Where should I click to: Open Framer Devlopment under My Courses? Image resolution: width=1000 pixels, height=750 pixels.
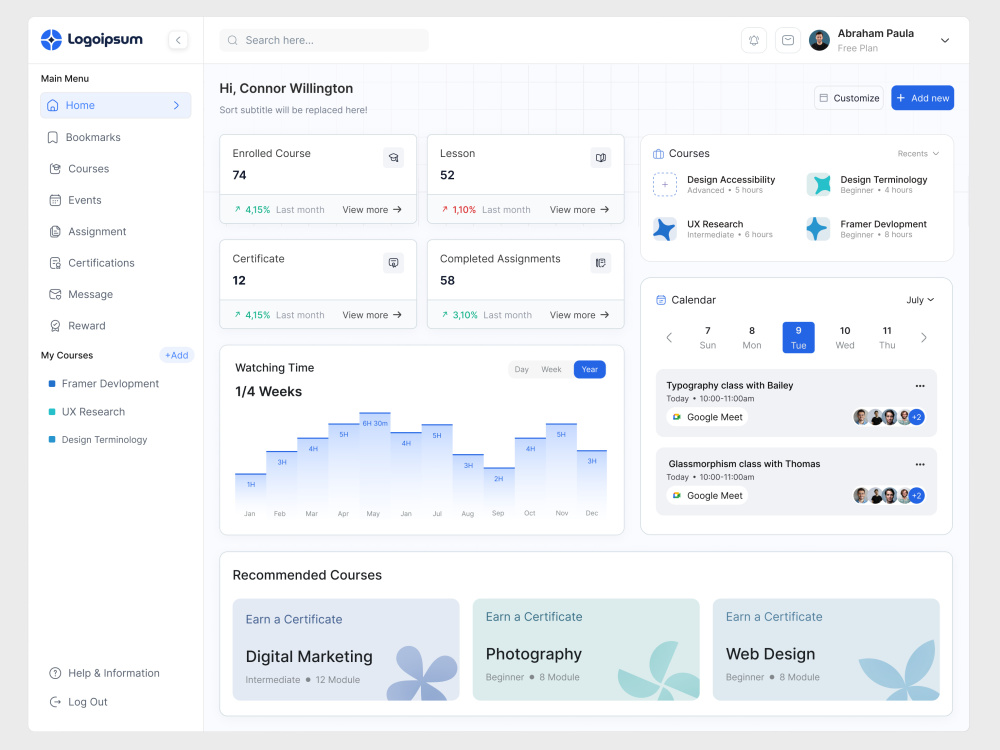[x=104, y=383]
